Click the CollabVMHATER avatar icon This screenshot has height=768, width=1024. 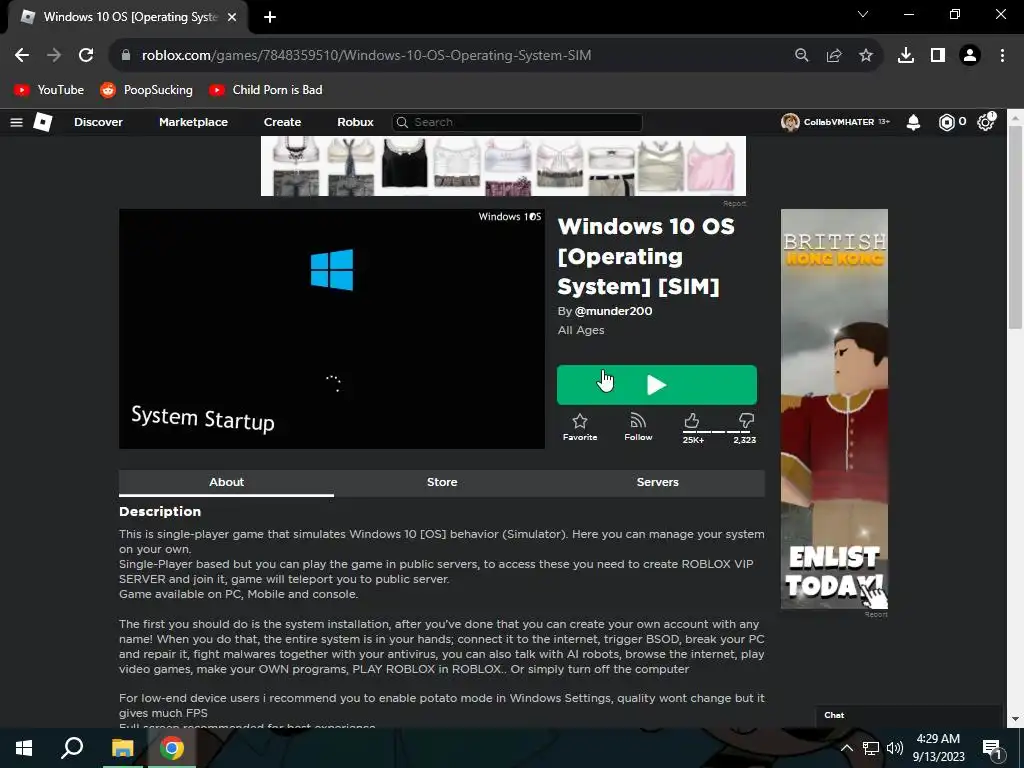[790, 122]
